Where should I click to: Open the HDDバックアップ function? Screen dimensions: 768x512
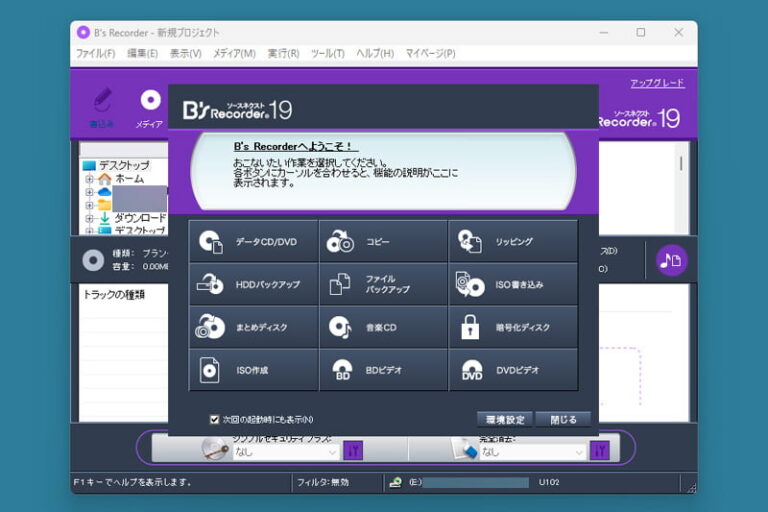point(253,284)
